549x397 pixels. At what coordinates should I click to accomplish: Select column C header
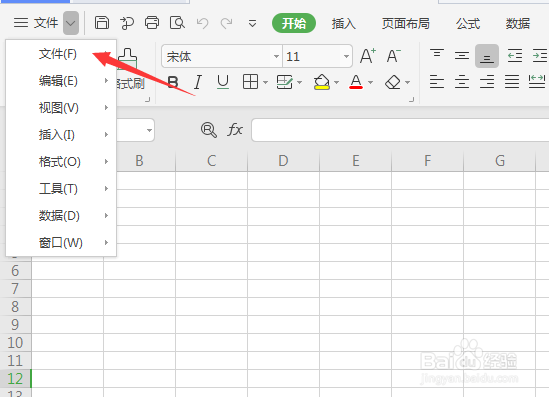tap(211, 161)
